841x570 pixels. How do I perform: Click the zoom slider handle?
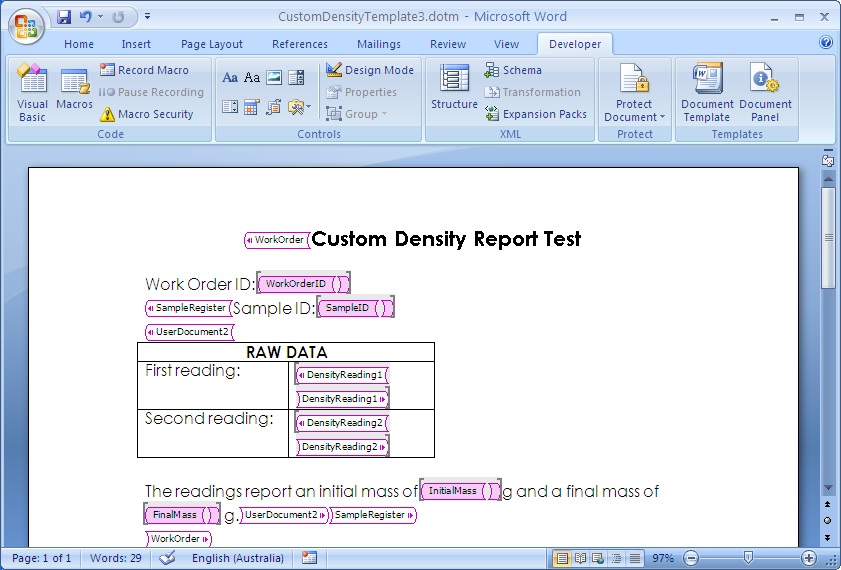[x=748, y=558]
